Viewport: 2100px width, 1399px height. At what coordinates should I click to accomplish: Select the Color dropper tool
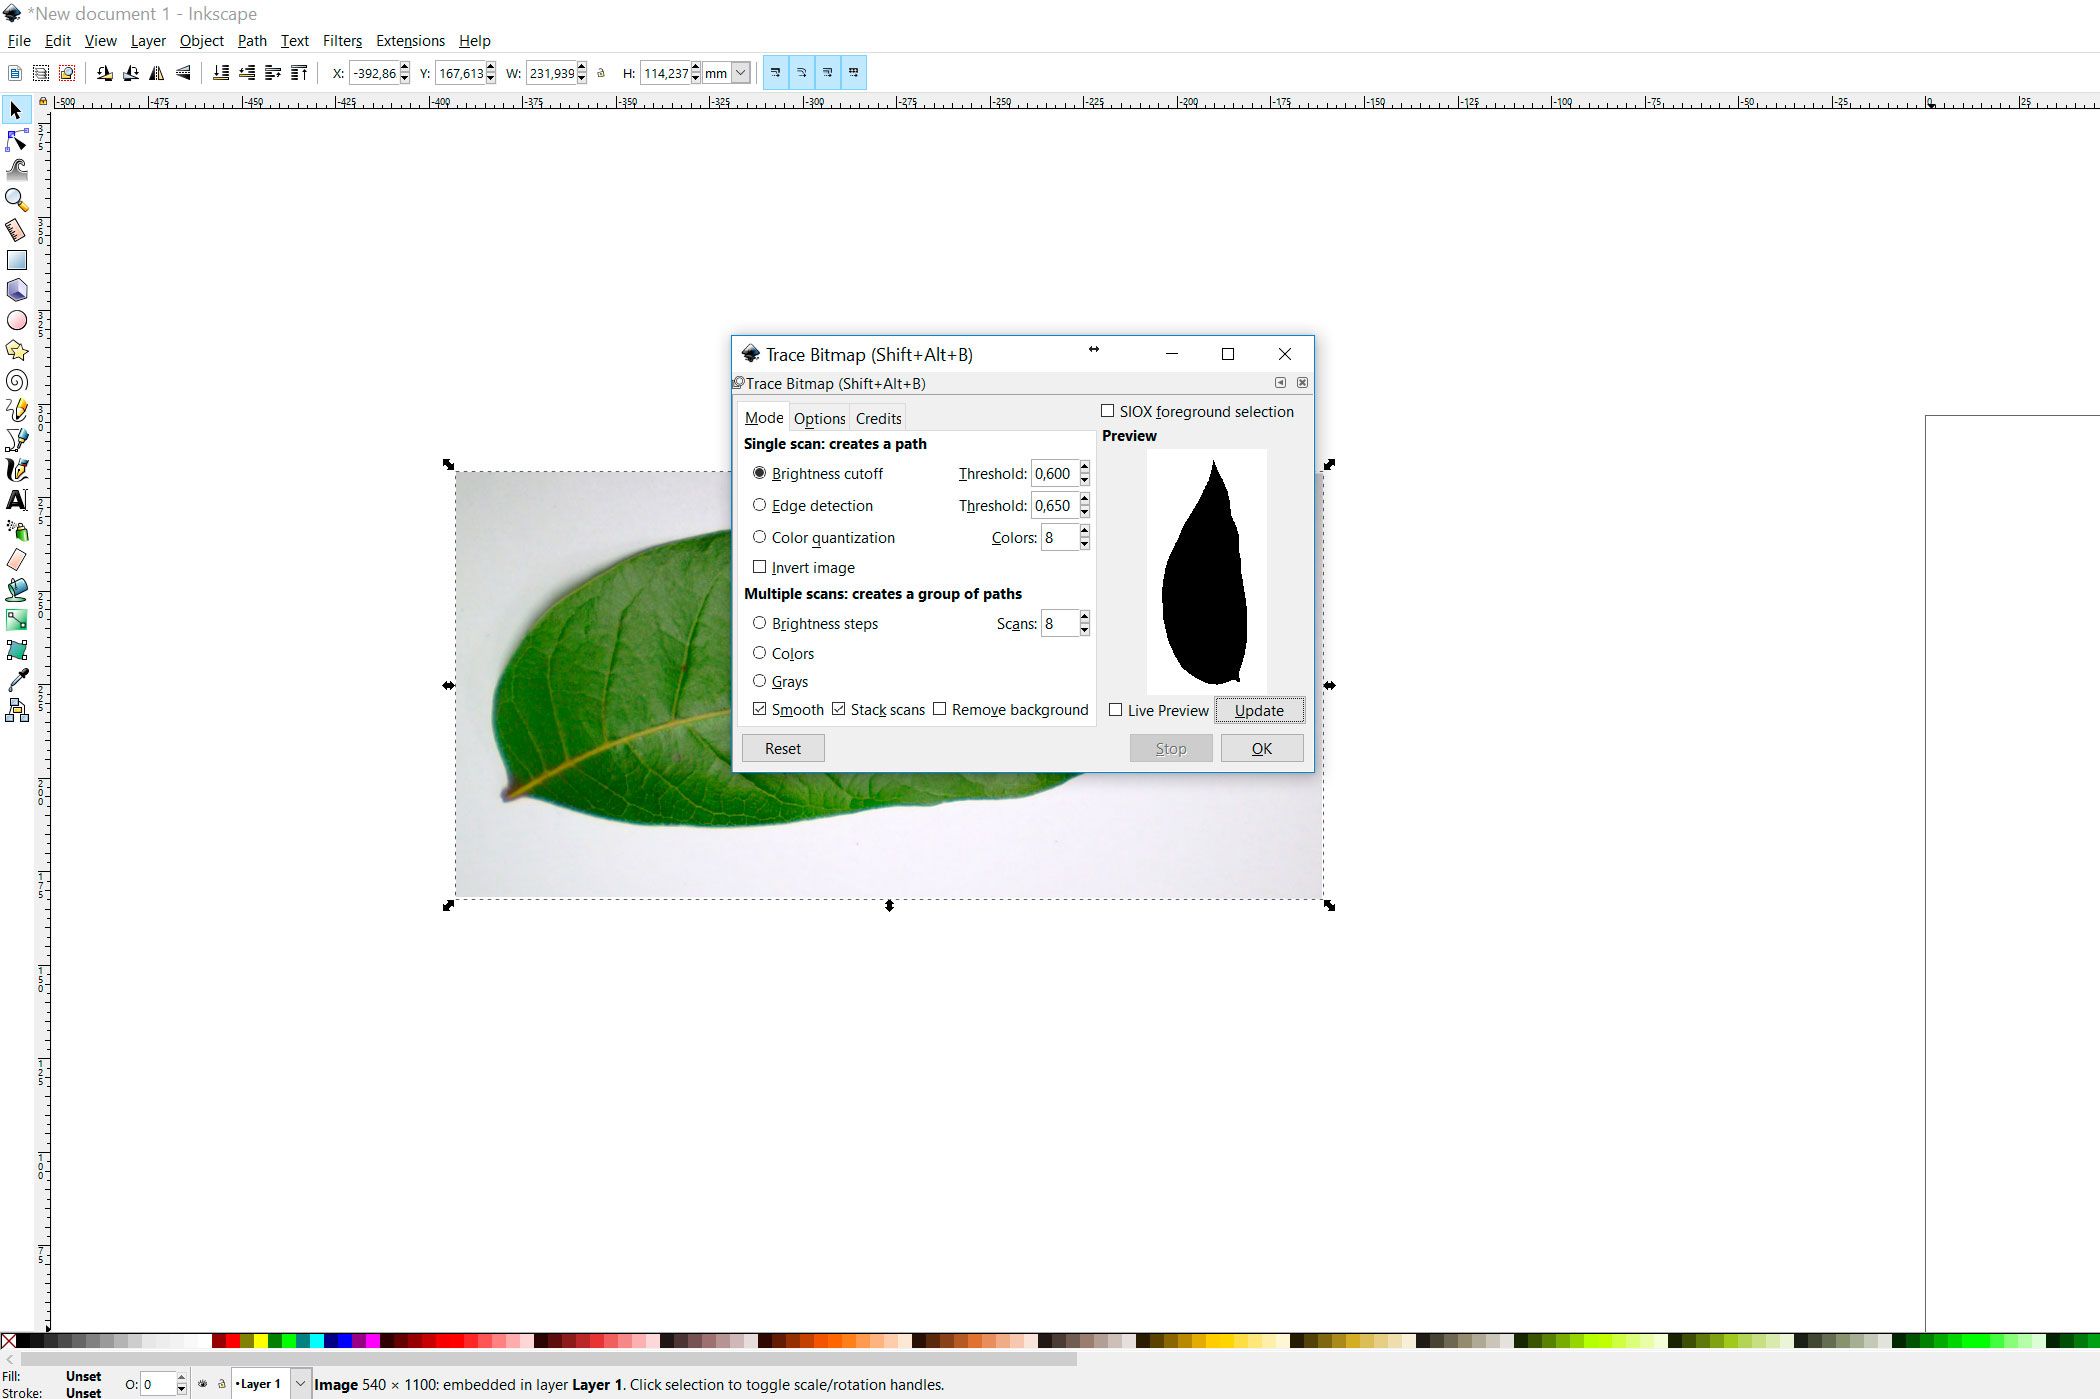[16, 680]
